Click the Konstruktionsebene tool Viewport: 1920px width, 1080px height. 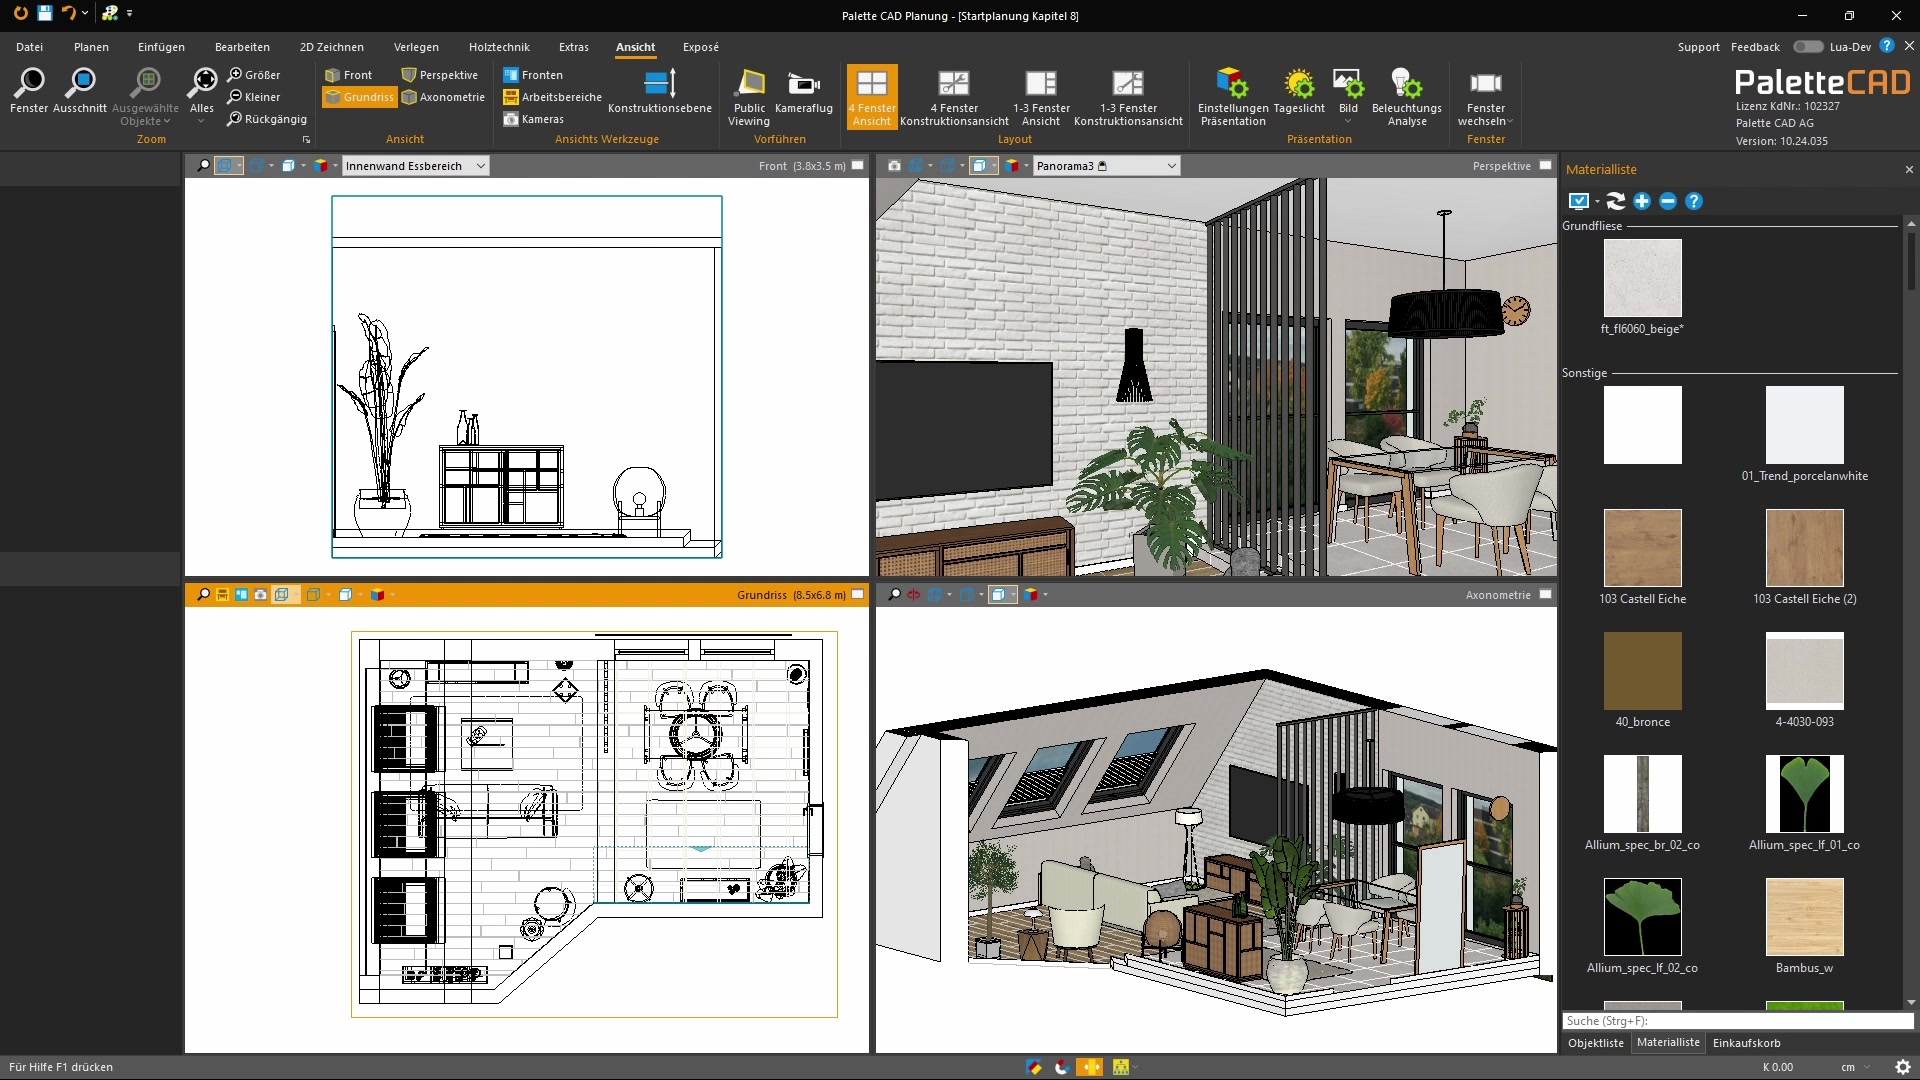[660, 91]
